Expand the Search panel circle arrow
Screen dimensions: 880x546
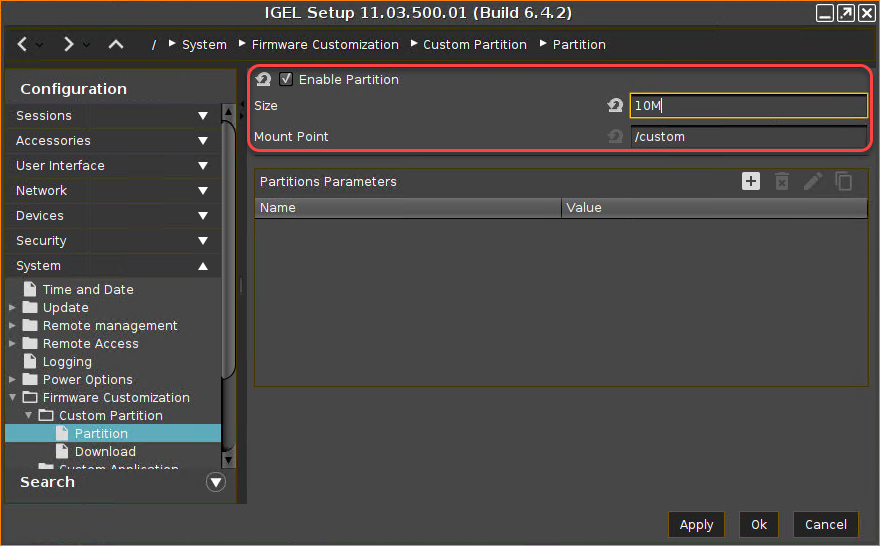coord(215,482)
